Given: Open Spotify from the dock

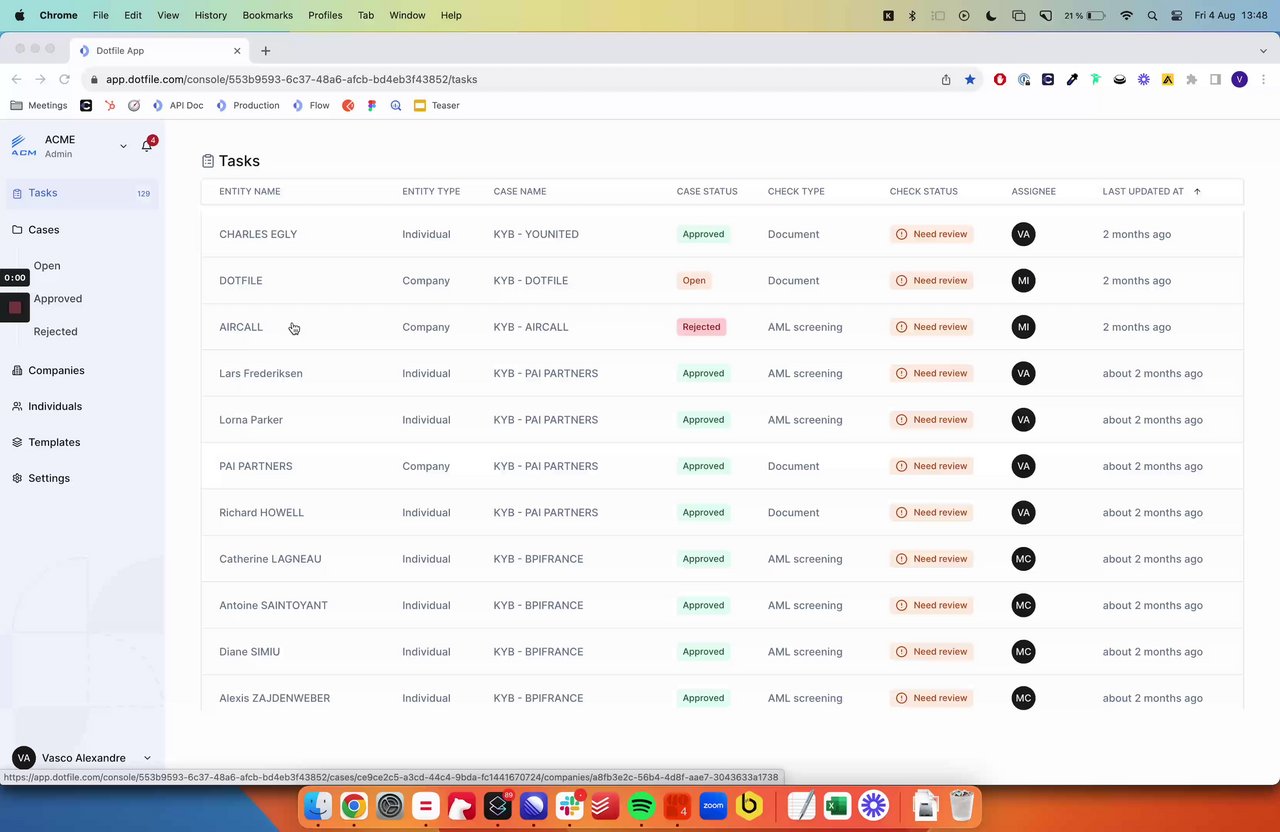Looking at the screenshot, I should point(642,805).
